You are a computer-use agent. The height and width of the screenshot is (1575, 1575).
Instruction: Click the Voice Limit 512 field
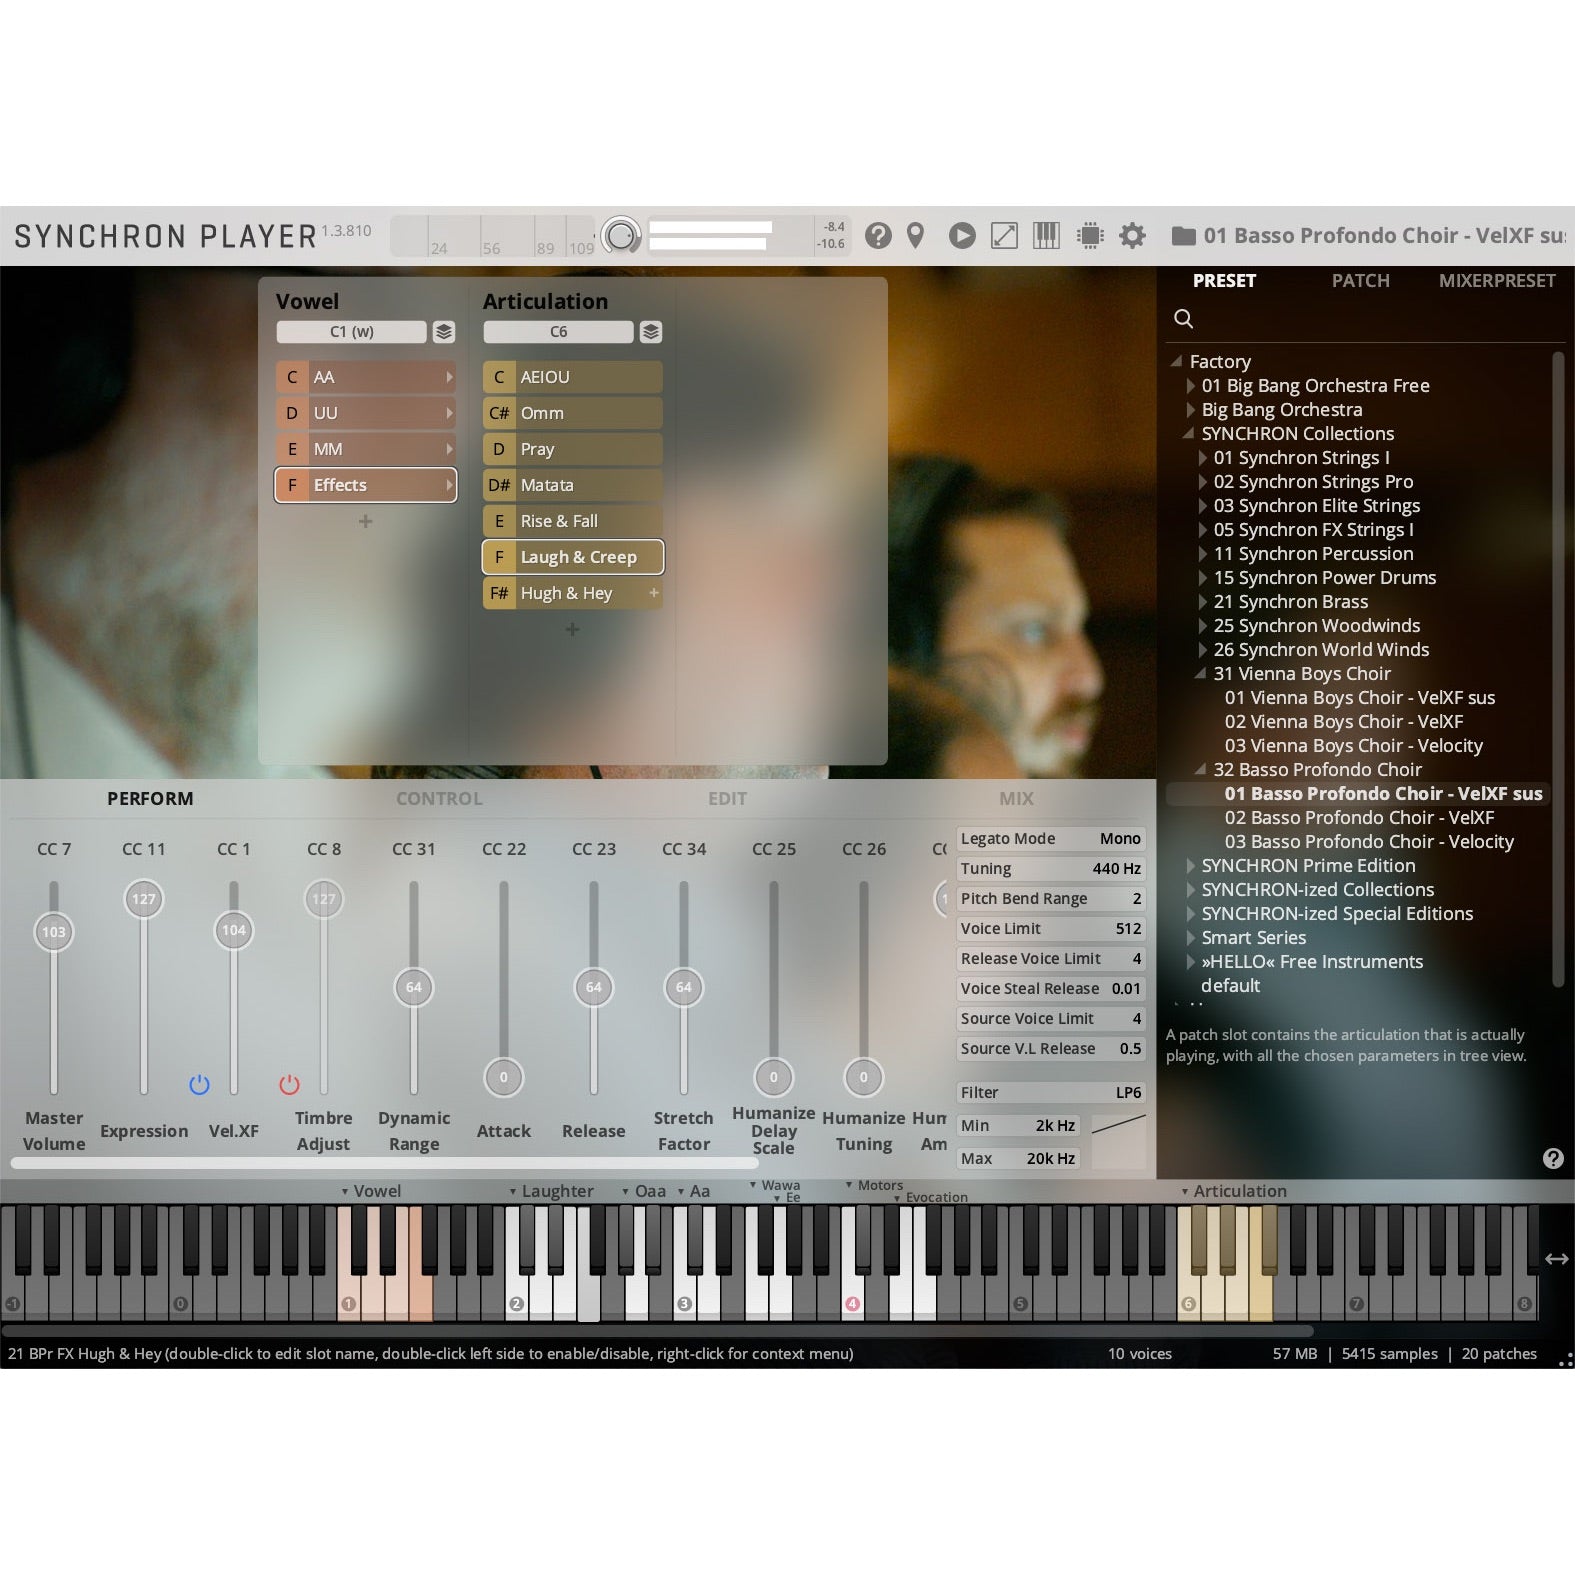pyautogui.click(x=1050, y=929)
